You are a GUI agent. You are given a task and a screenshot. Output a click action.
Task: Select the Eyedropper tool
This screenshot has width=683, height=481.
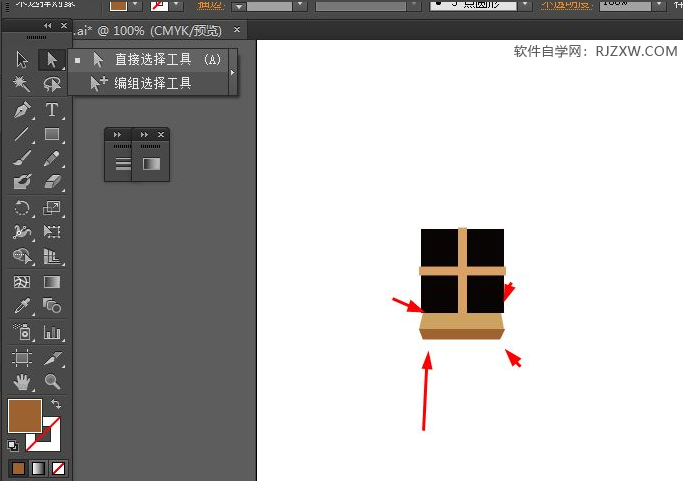22,306
